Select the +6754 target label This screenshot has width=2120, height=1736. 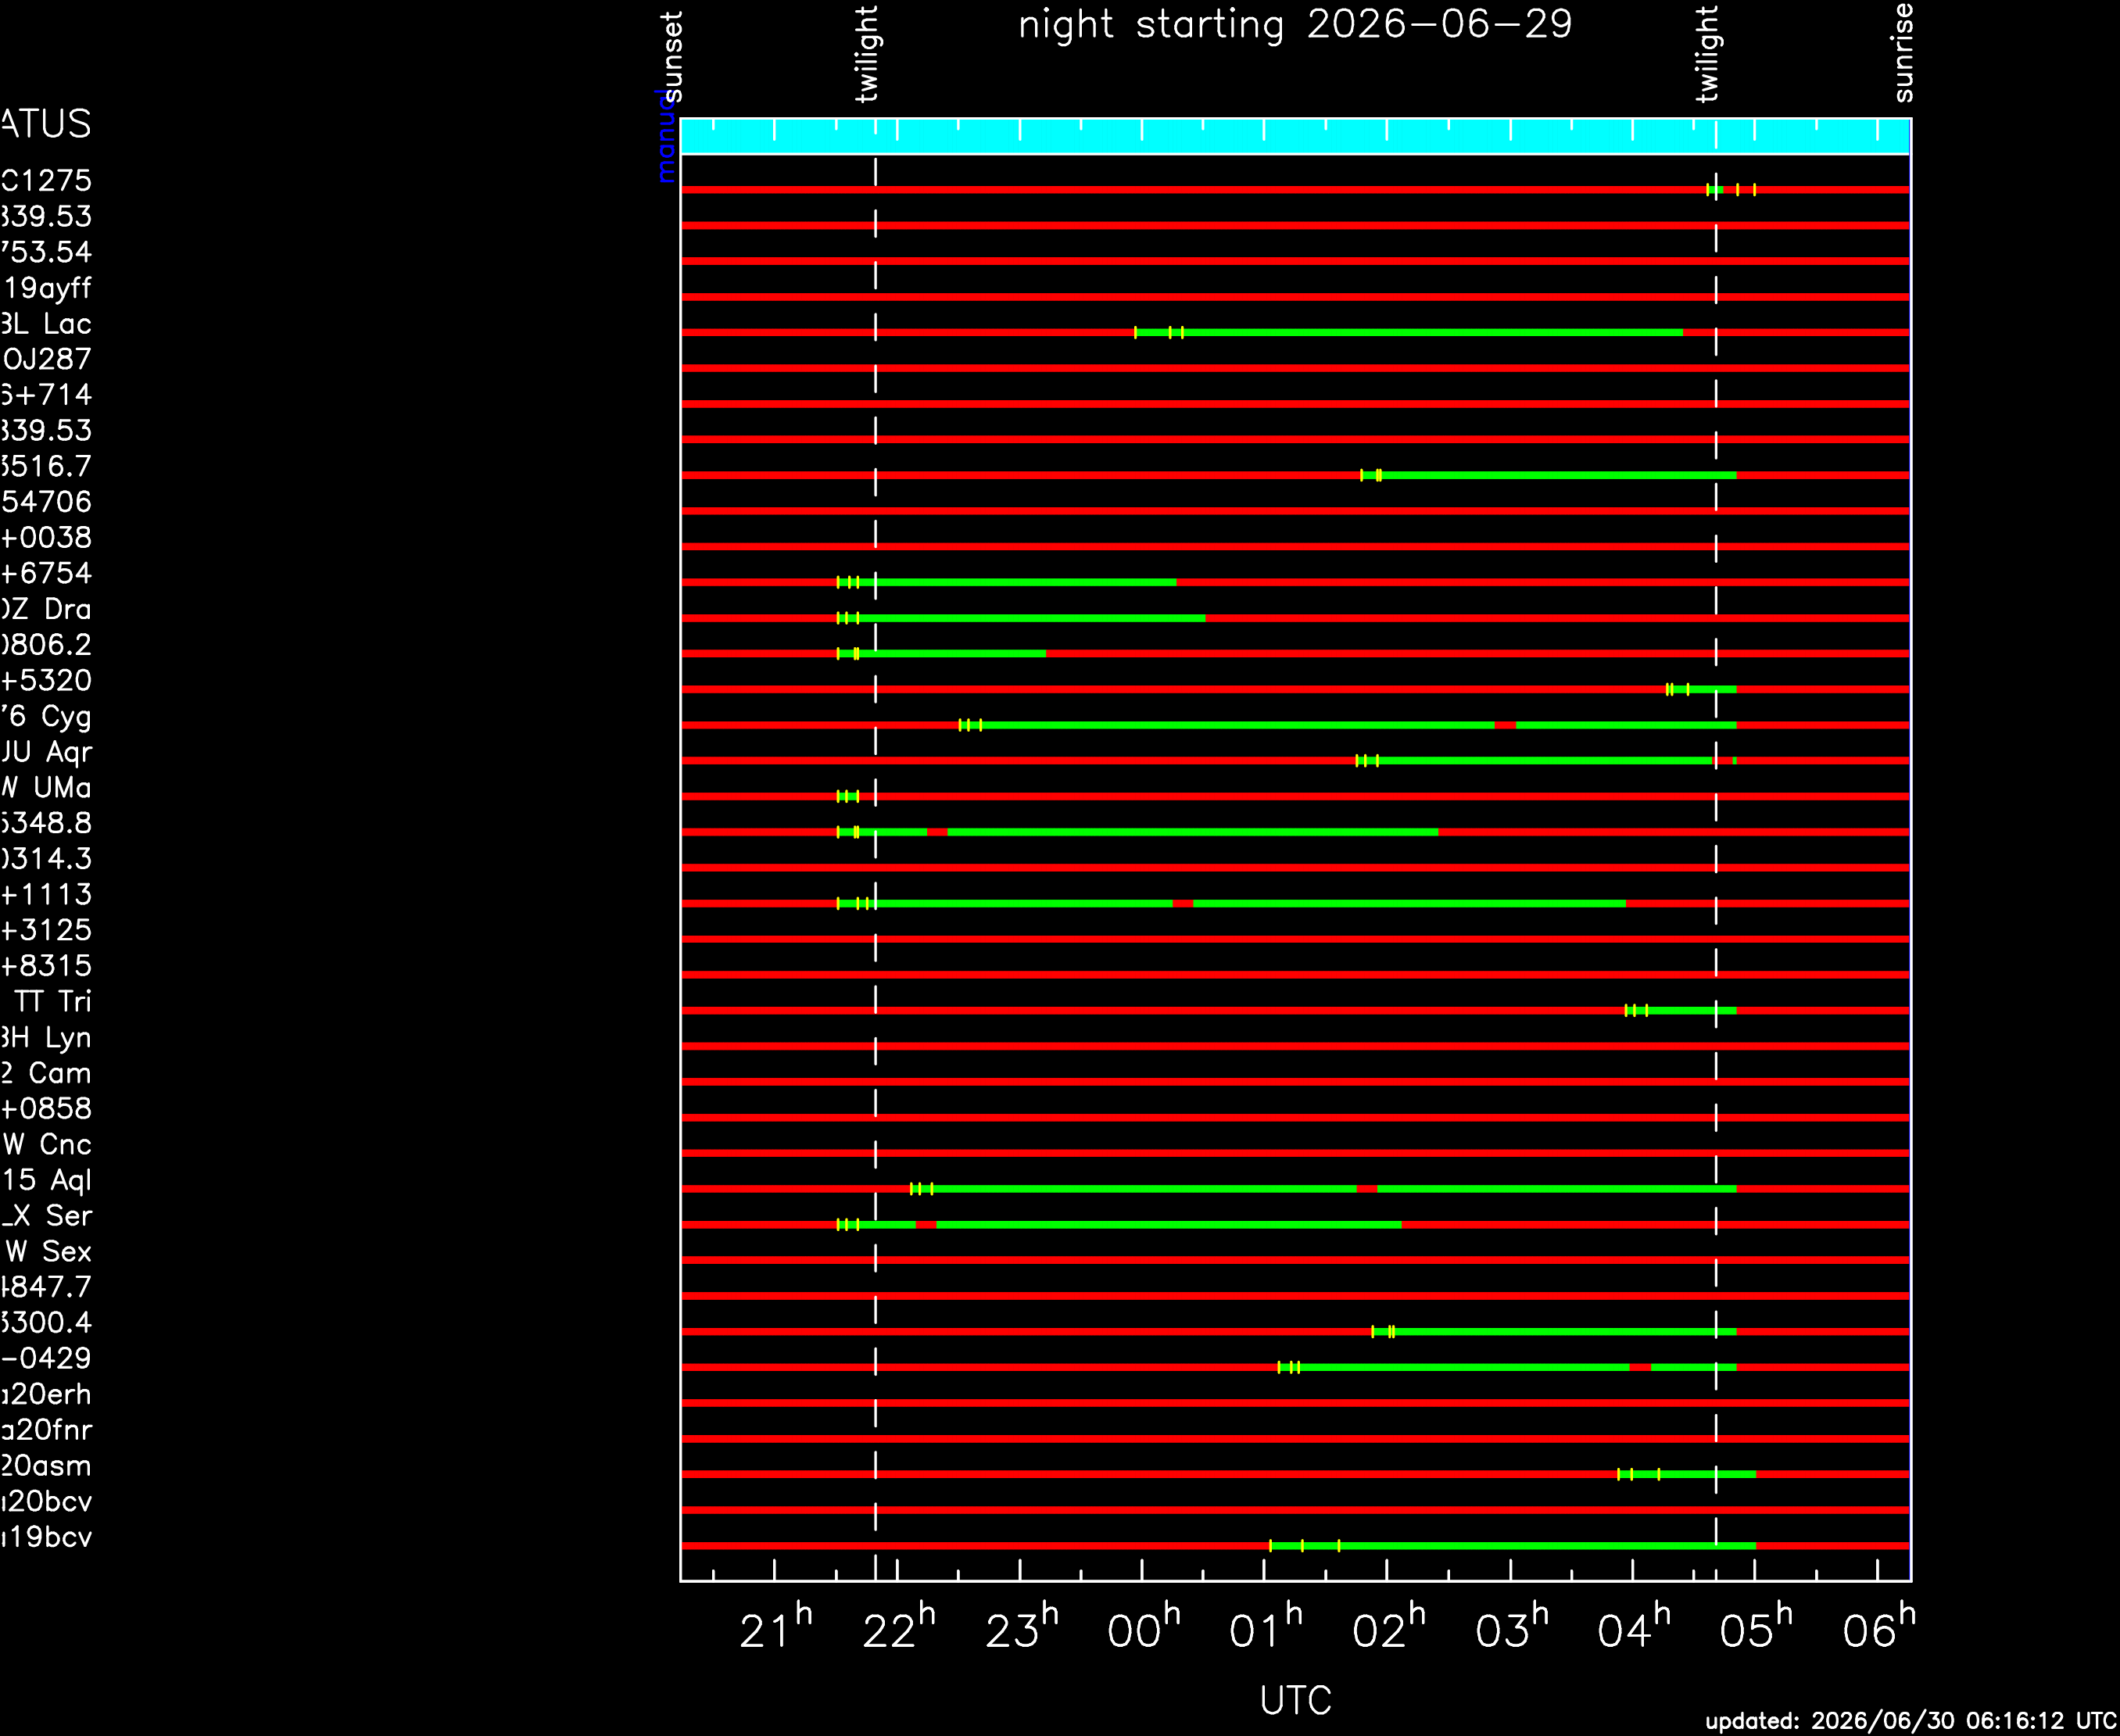[47, 573]
